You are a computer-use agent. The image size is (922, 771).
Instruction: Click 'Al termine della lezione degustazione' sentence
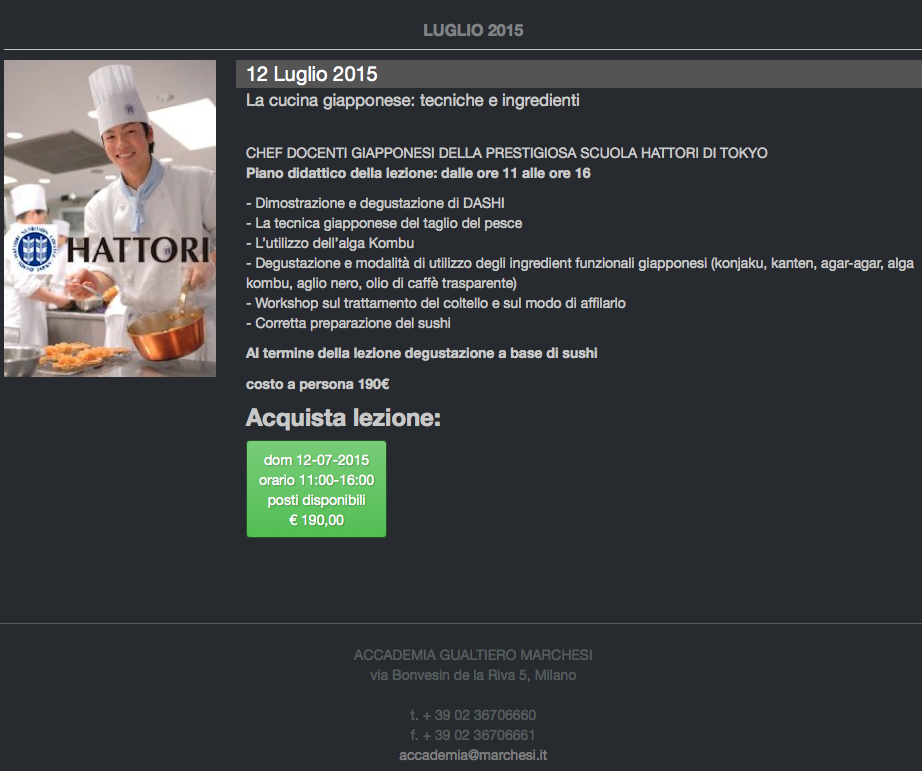pos(422,353)
